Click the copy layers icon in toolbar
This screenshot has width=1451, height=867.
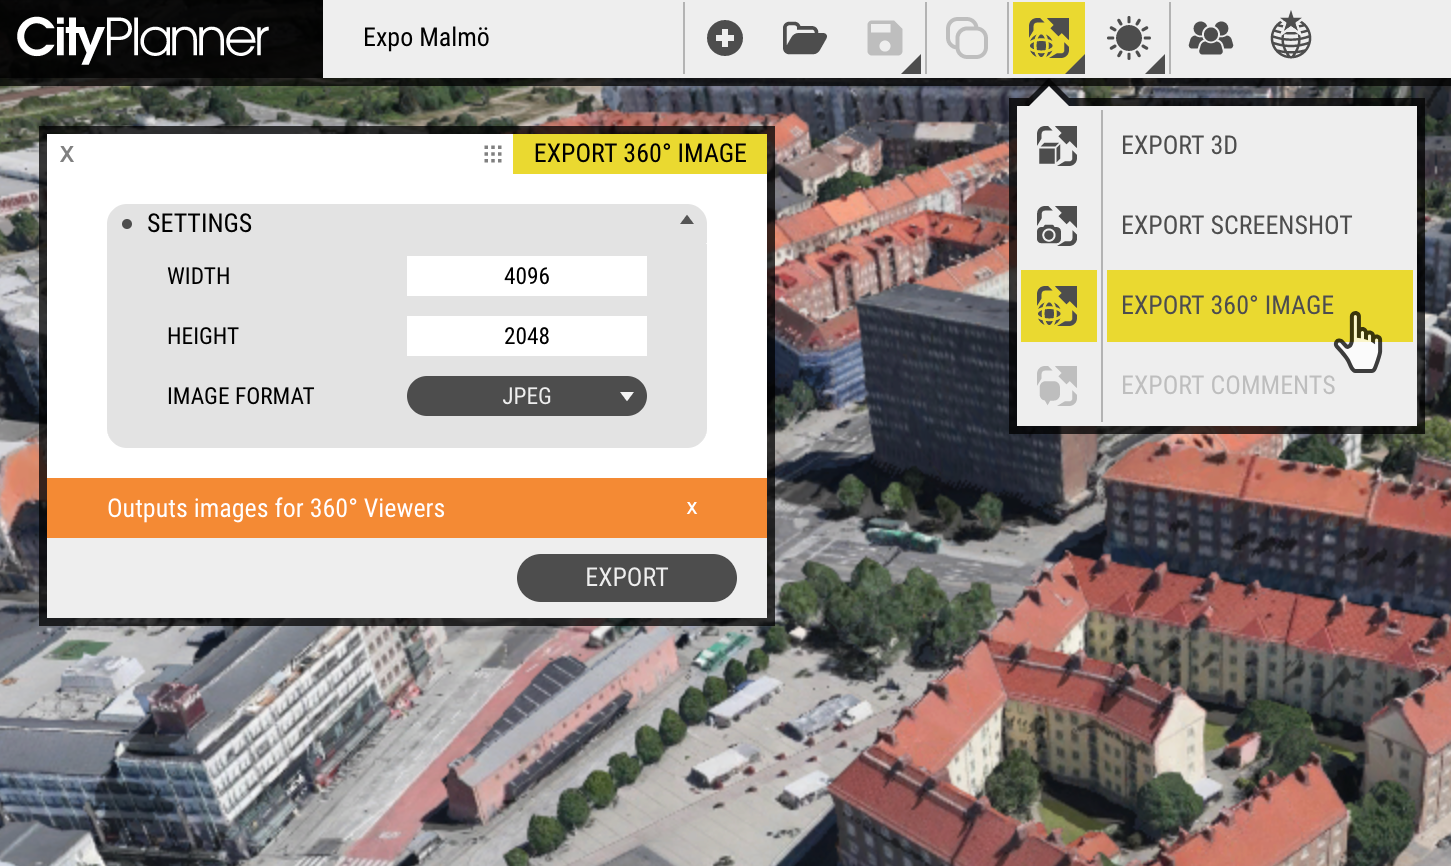point(967,39)
